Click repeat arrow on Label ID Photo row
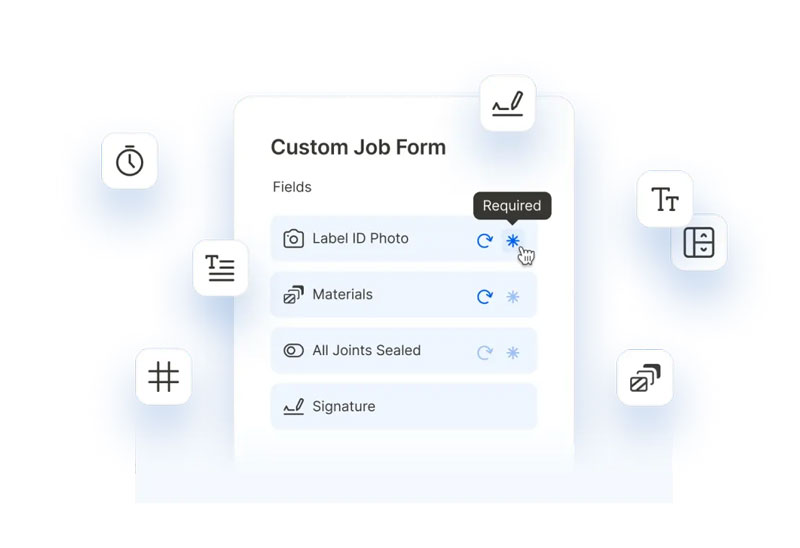Image resolution: width=800 pixels, height=548 pixels. 485,240
